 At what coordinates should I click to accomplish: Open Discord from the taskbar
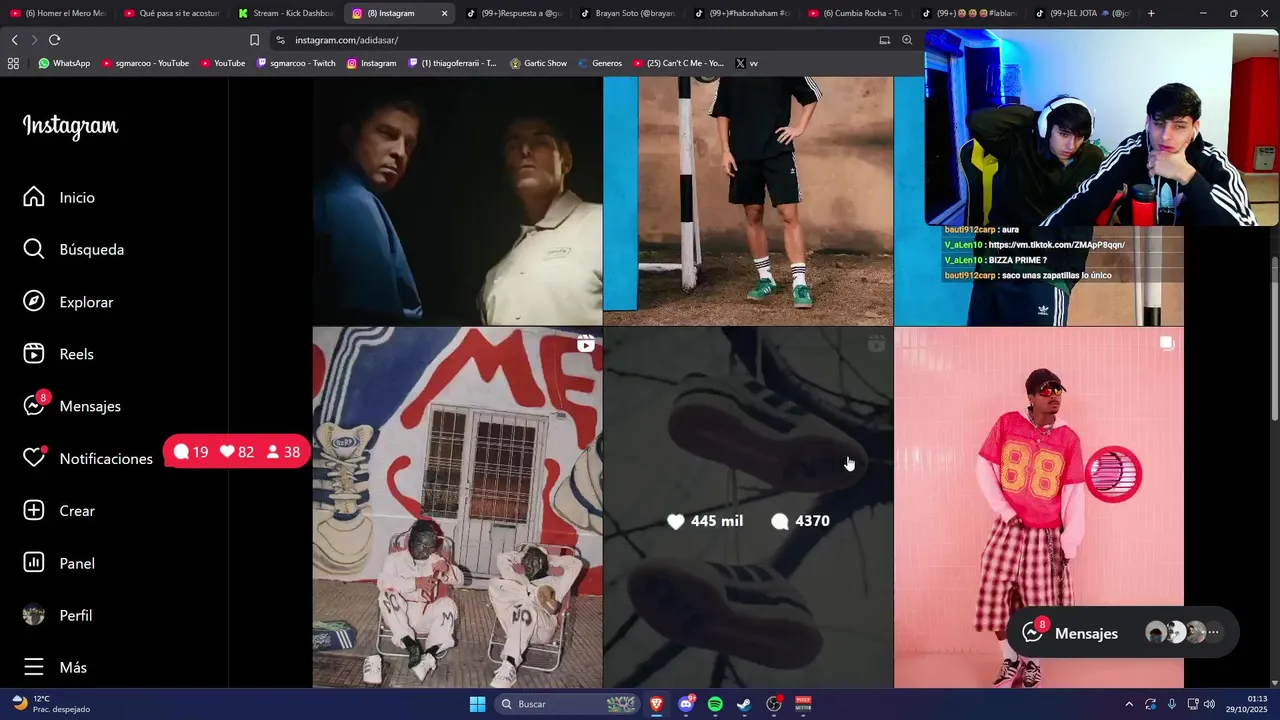686,704
